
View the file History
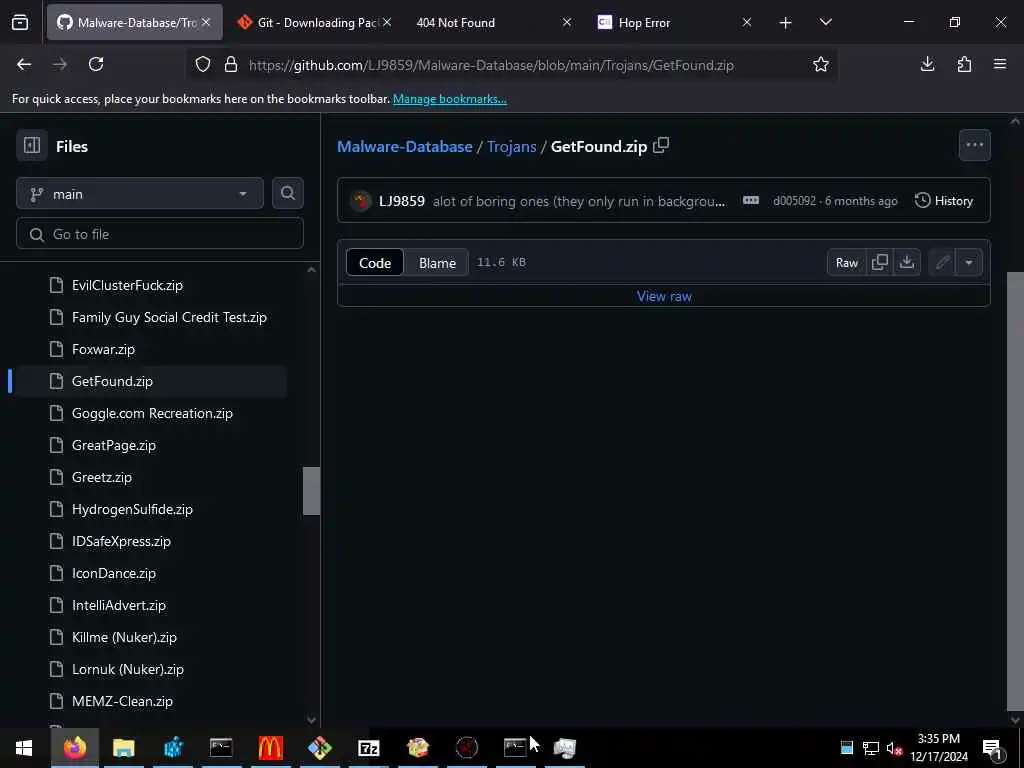click(944, 200)
